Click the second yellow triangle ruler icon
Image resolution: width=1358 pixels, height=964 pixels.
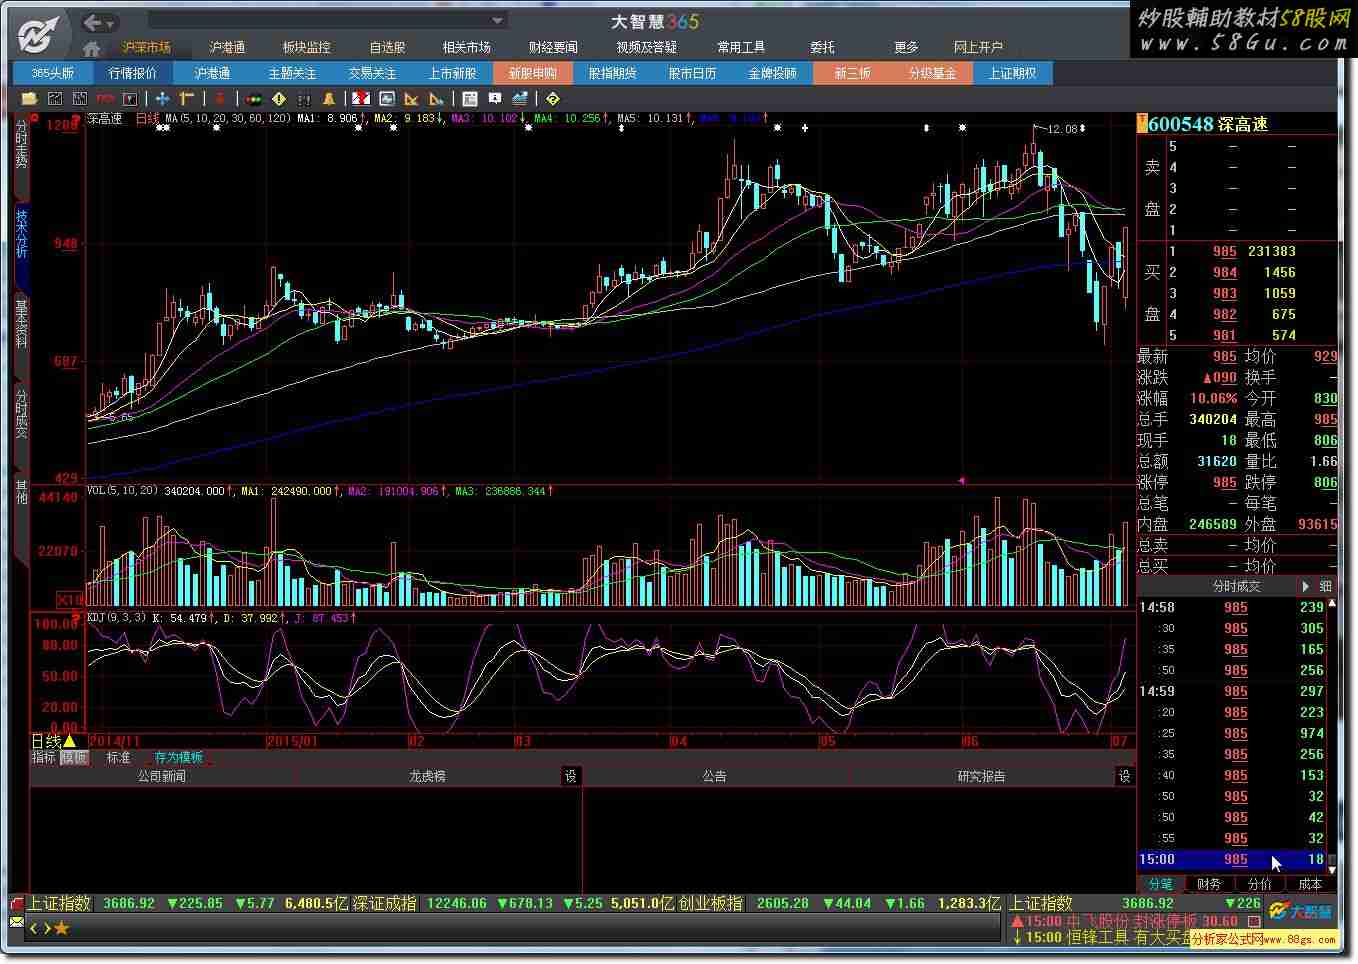(x=436, y=99)
